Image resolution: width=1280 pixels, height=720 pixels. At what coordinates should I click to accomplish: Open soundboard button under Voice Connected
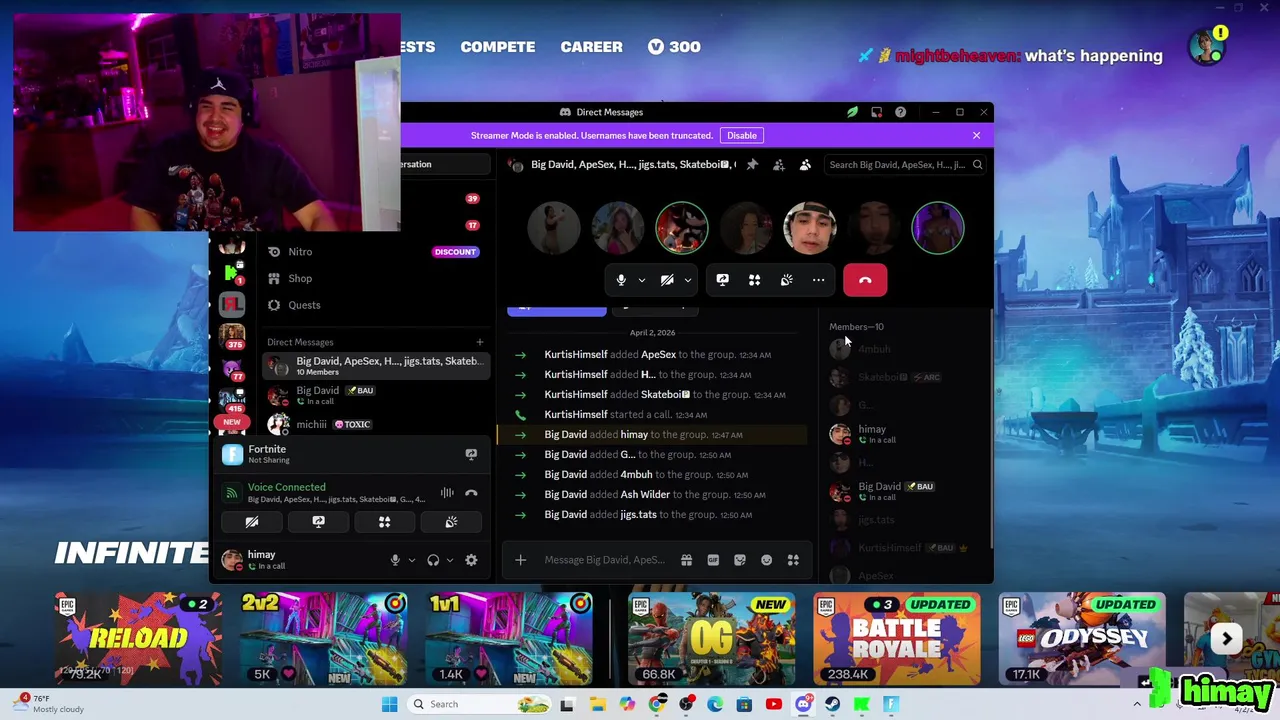pos(451,522)
